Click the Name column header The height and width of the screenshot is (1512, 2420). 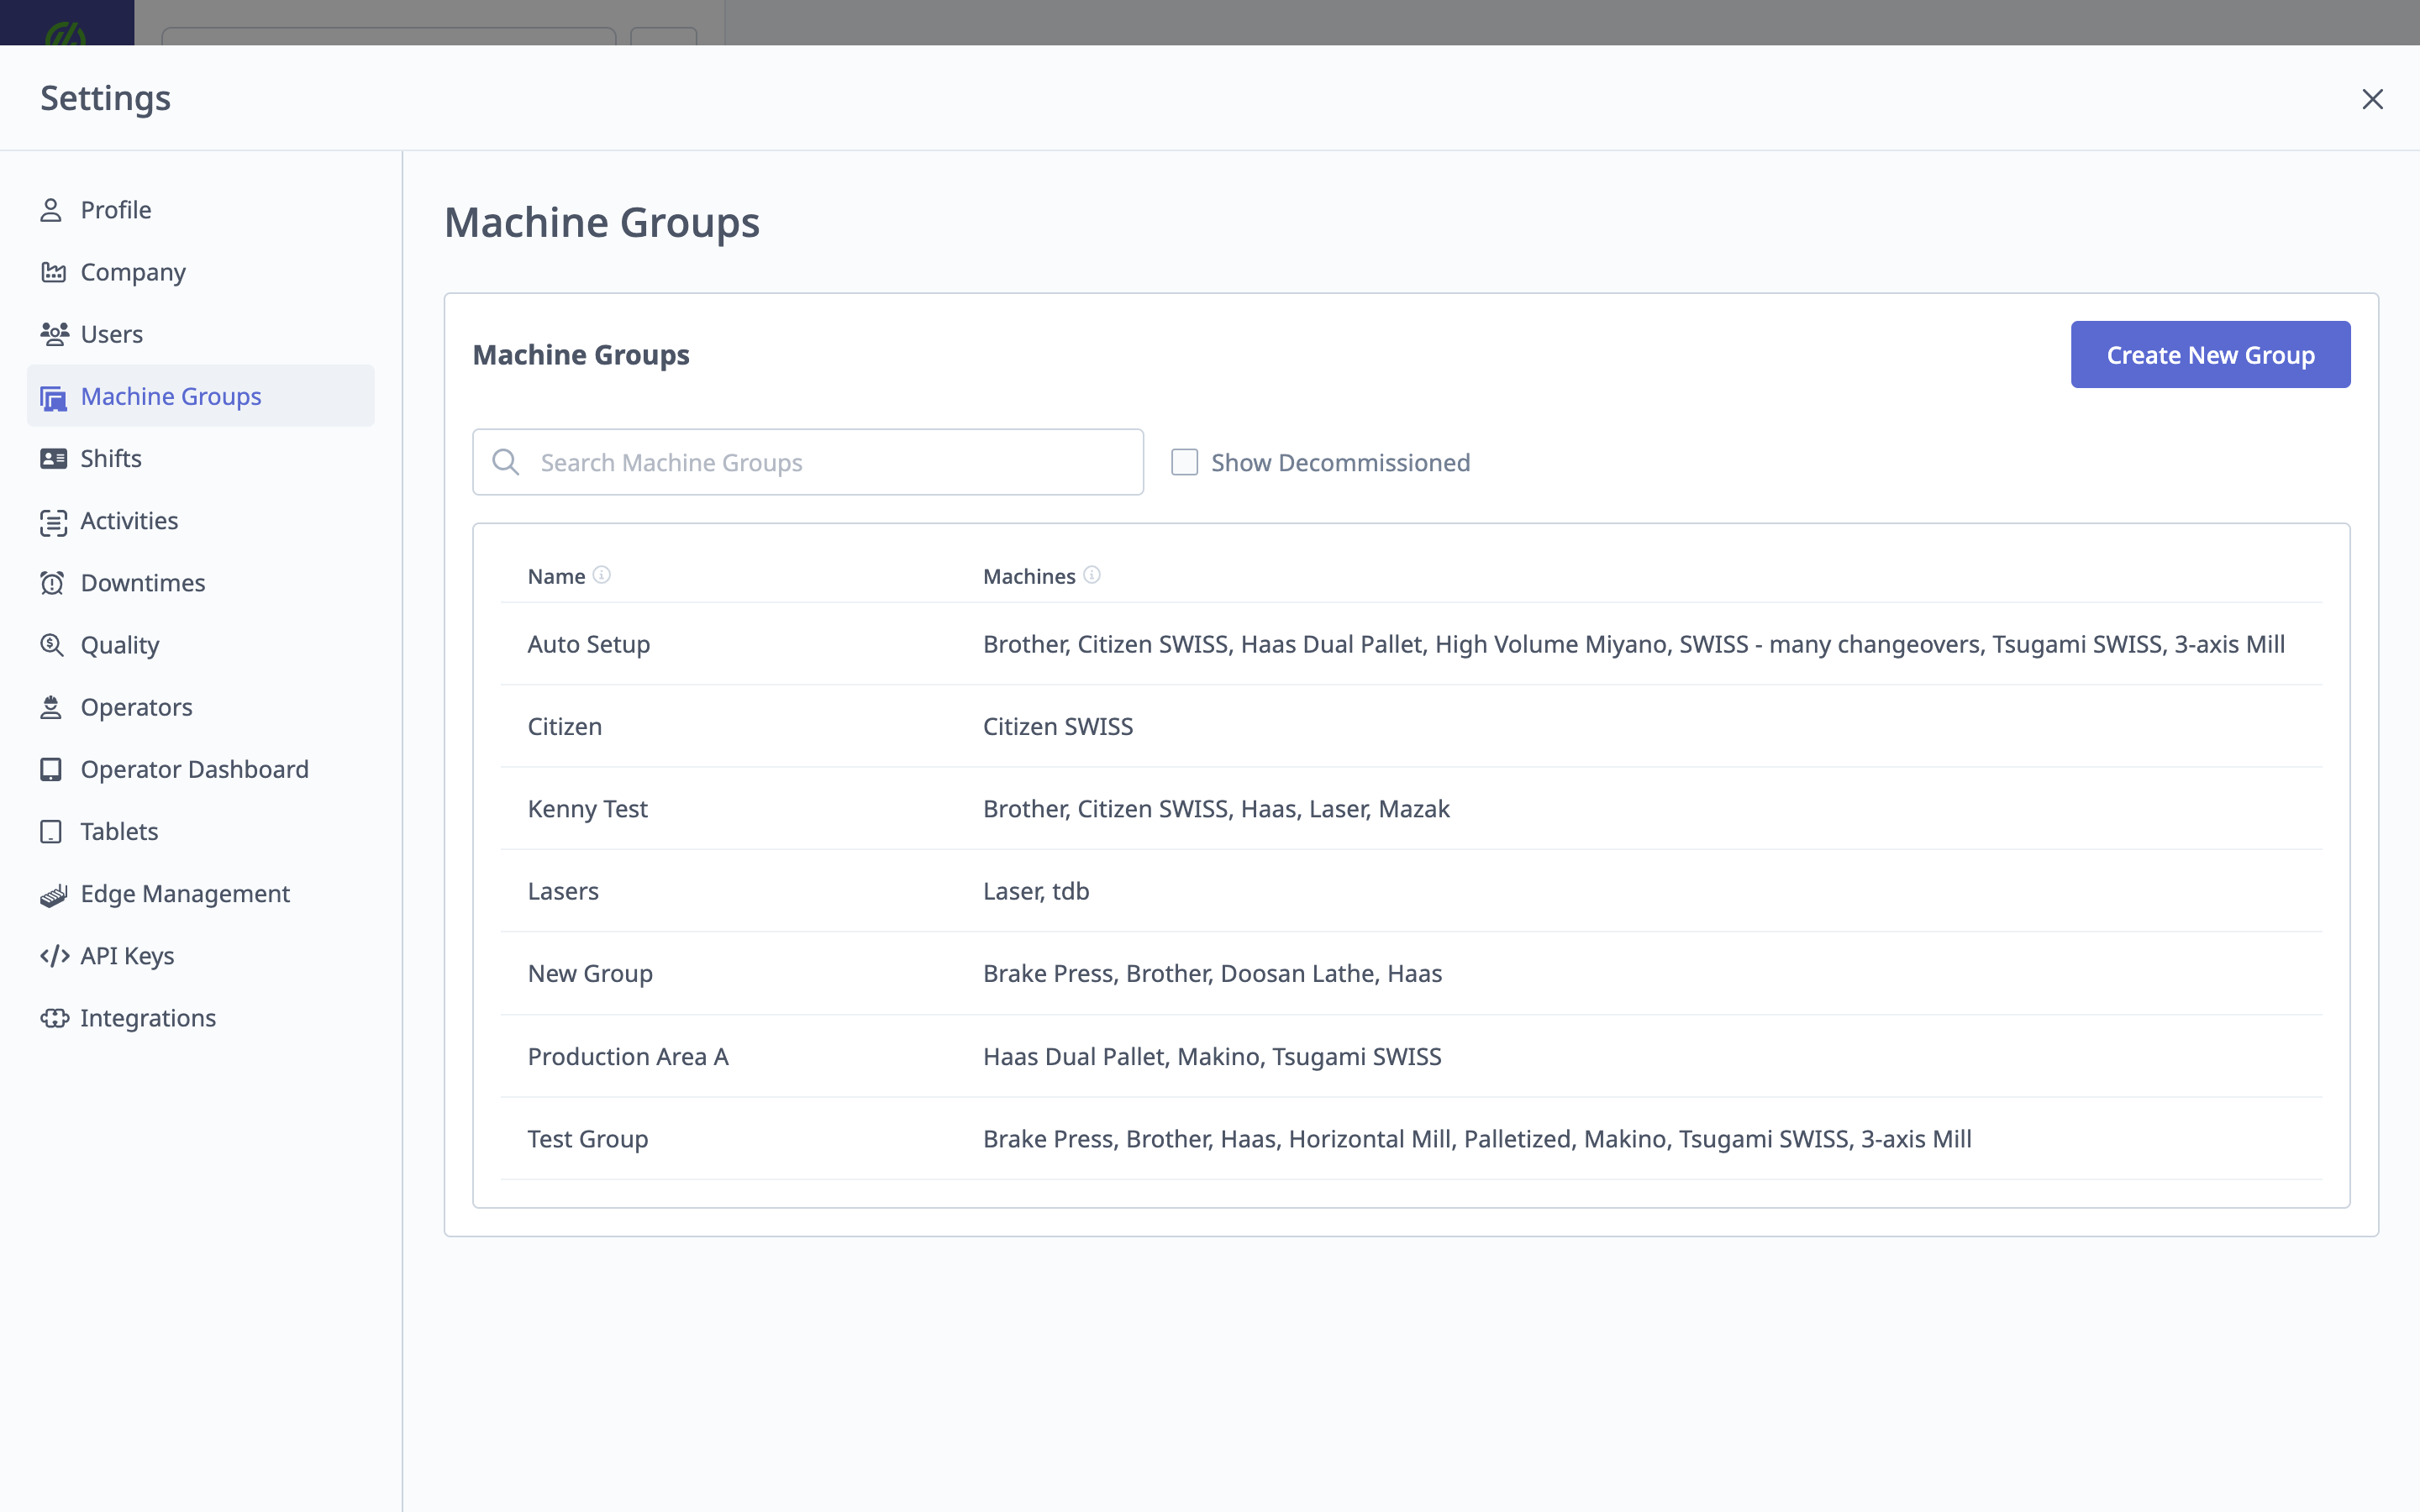[556, 576]
